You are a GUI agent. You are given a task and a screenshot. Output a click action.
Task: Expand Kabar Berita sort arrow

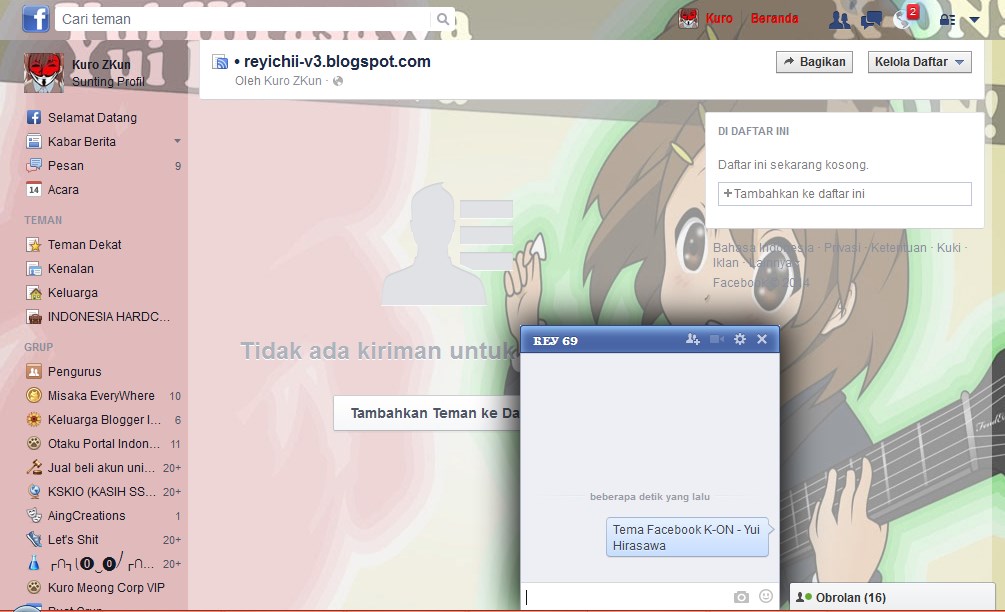coord(178,141)
